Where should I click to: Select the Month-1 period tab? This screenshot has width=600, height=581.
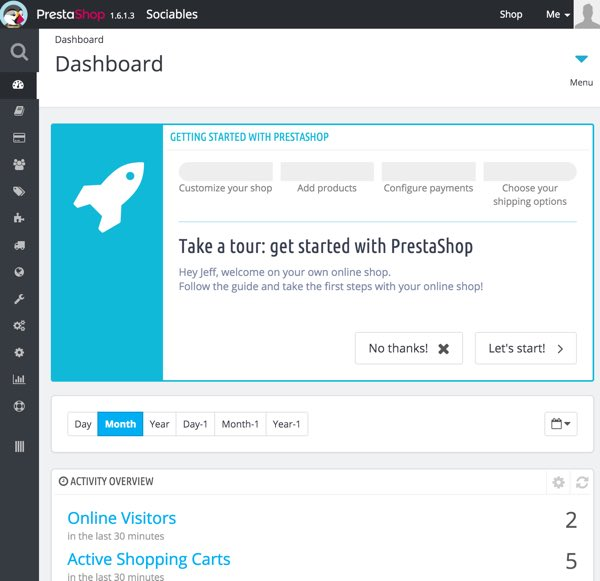[x=240, y=424]
